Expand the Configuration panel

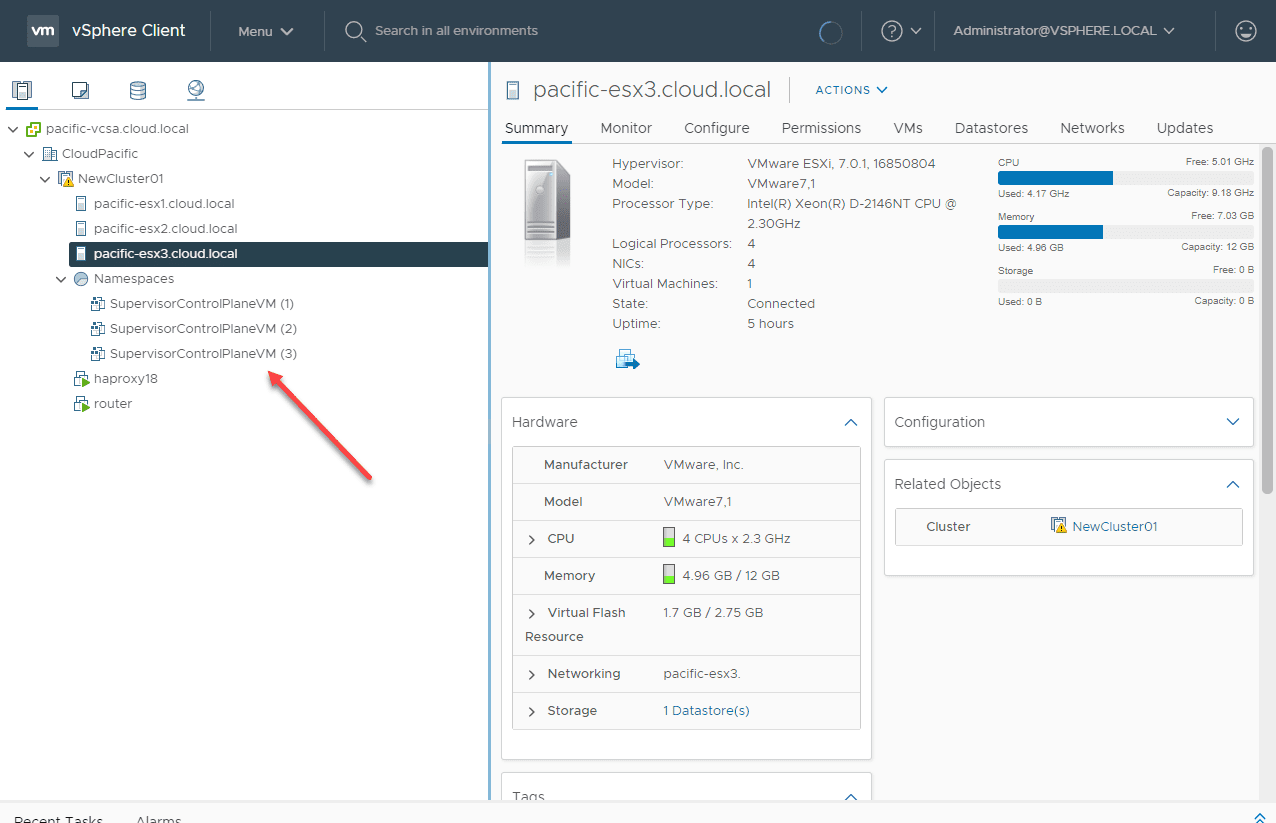point(1232,422)
